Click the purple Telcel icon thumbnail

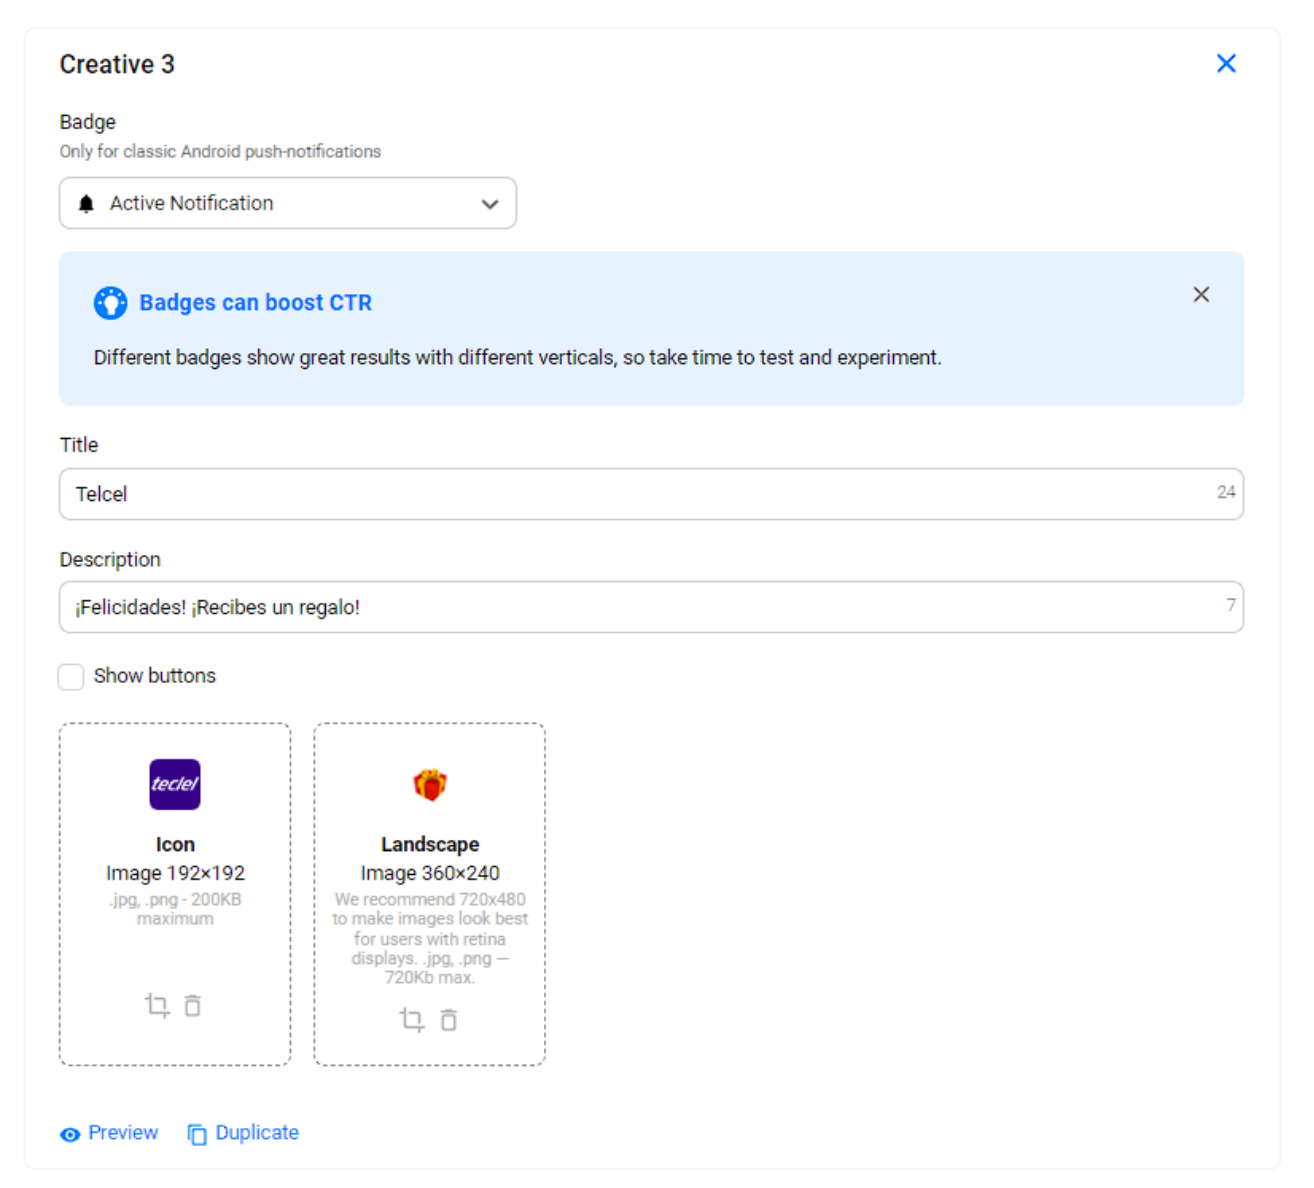(175, 784)
